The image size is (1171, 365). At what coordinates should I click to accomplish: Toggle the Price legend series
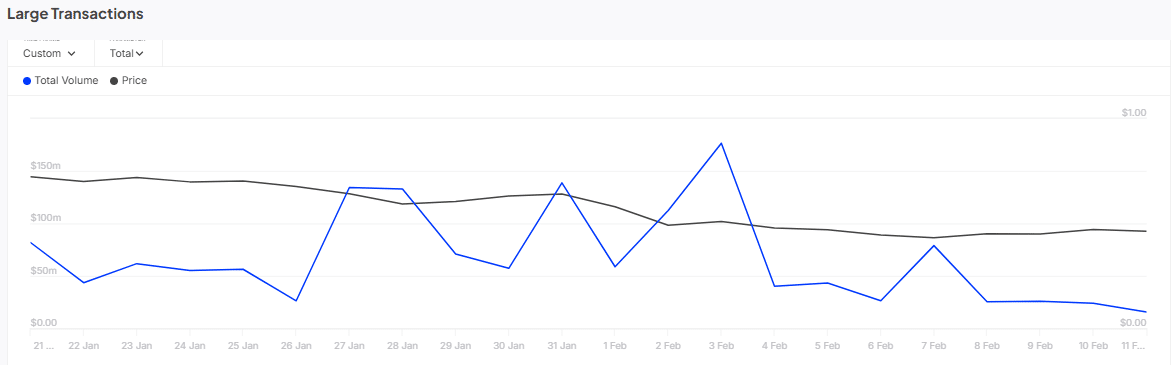[x=128, y=81]
